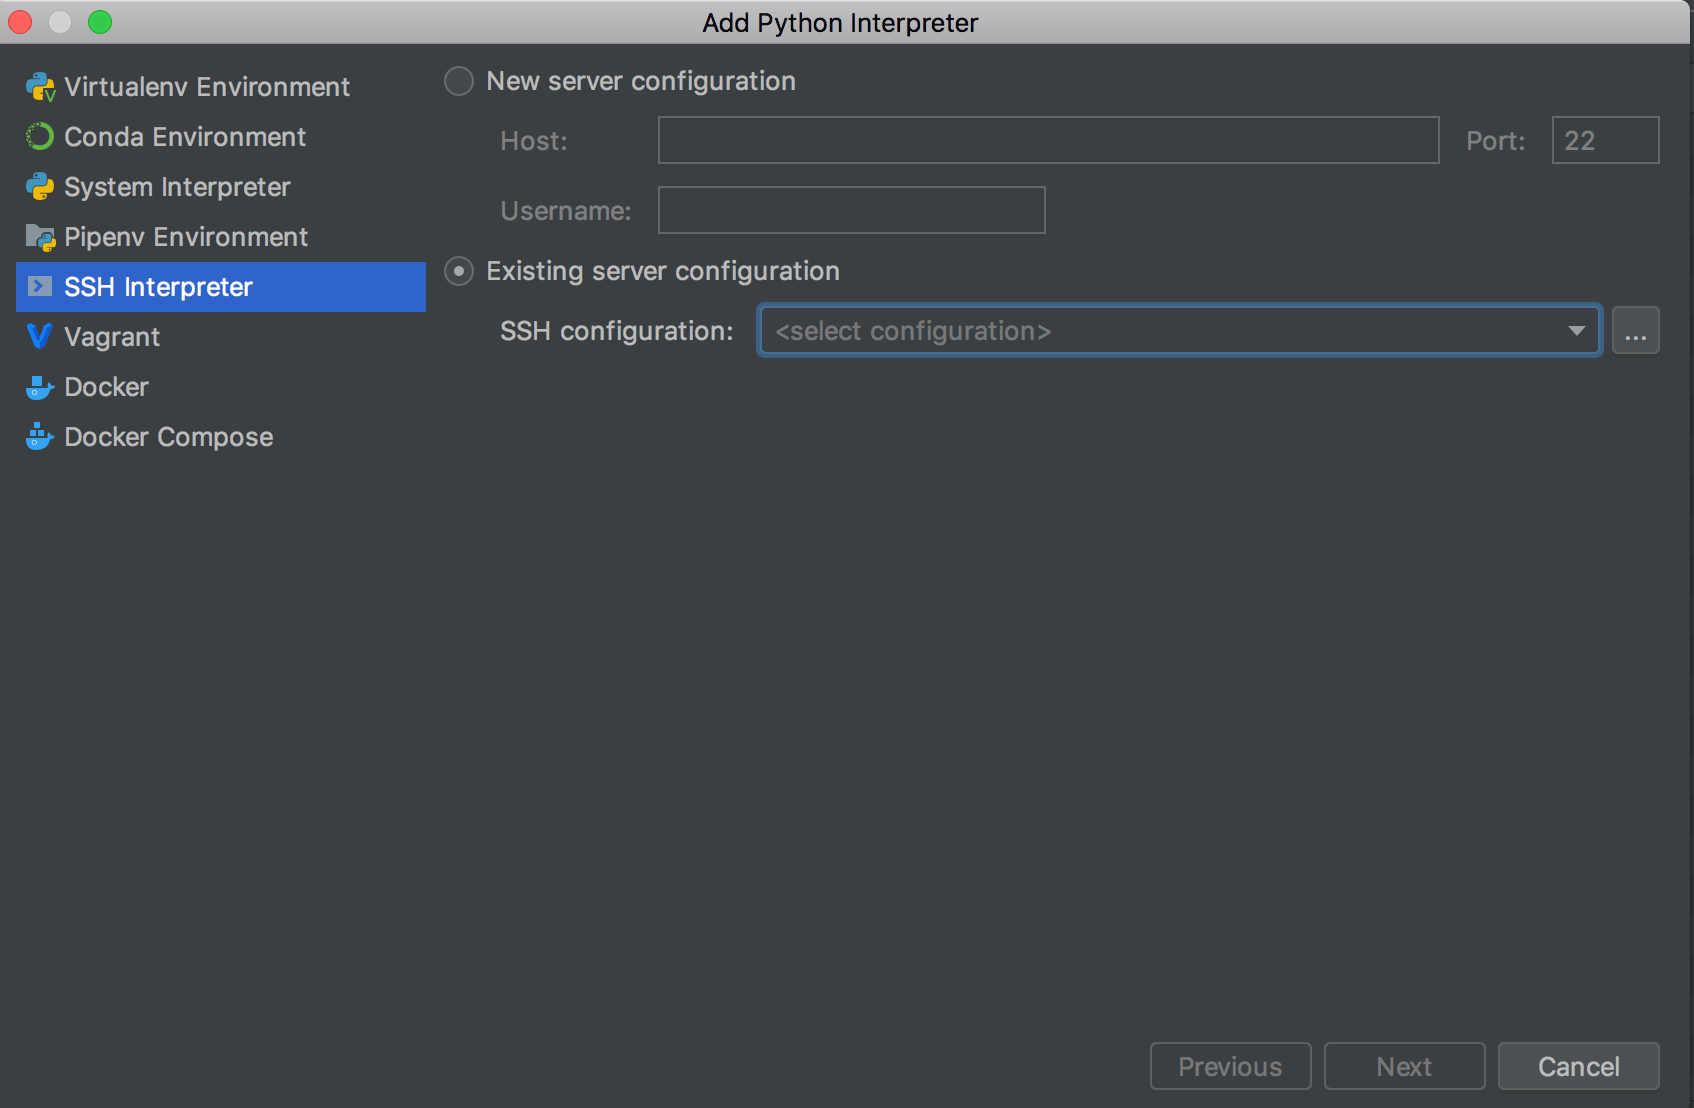Click the Virtualenv Environment python icon
1694x1108 pixels.
coord(40,87)
